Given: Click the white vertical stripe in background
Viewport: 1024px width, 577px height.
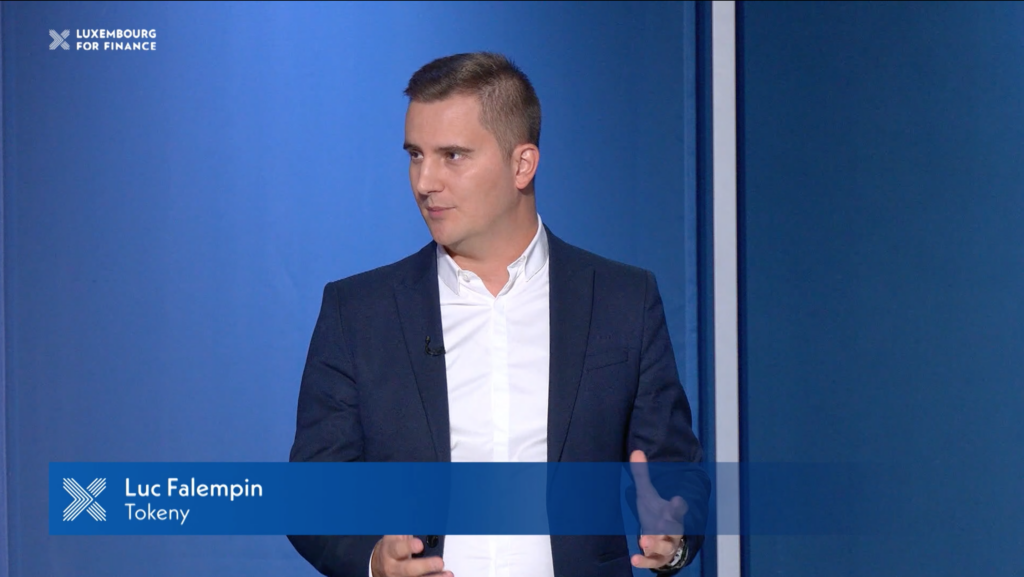Looking at the screenshot, I should pos(724,250).
